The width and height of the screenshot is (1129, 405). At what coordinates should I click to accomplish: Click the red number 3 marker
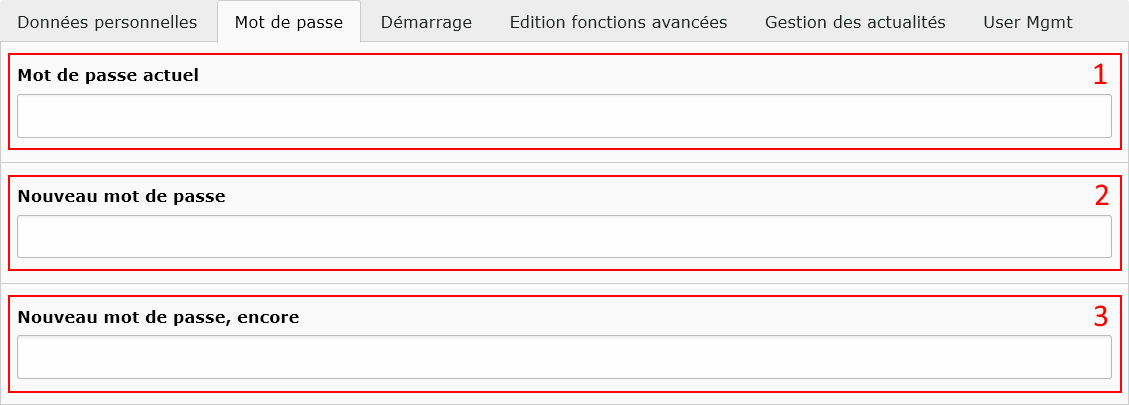click(1101, 317)
